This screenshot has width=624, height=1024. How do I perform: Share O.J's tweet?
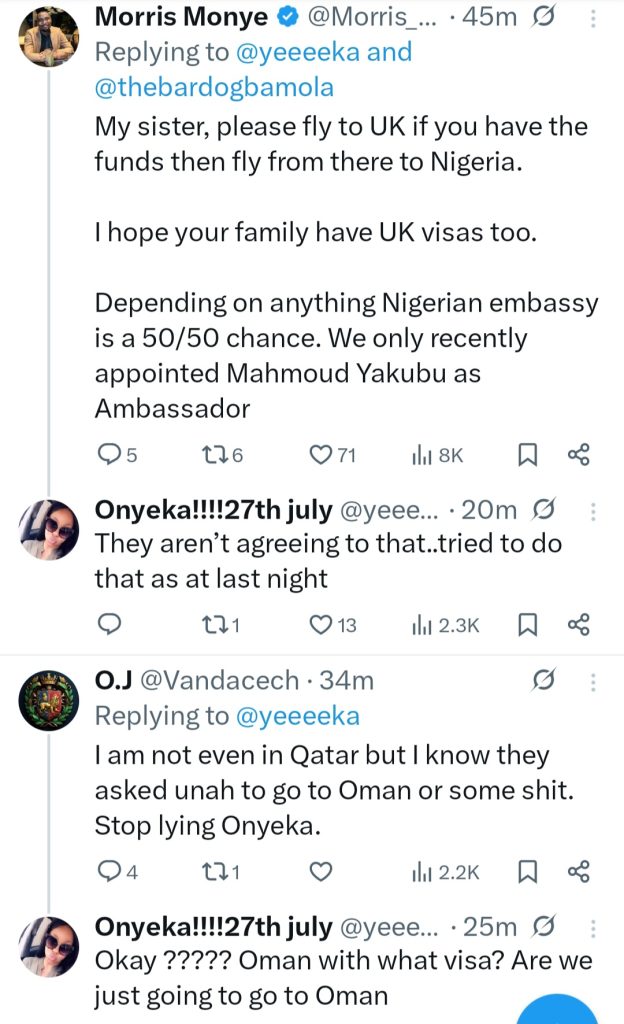[578, 872]
